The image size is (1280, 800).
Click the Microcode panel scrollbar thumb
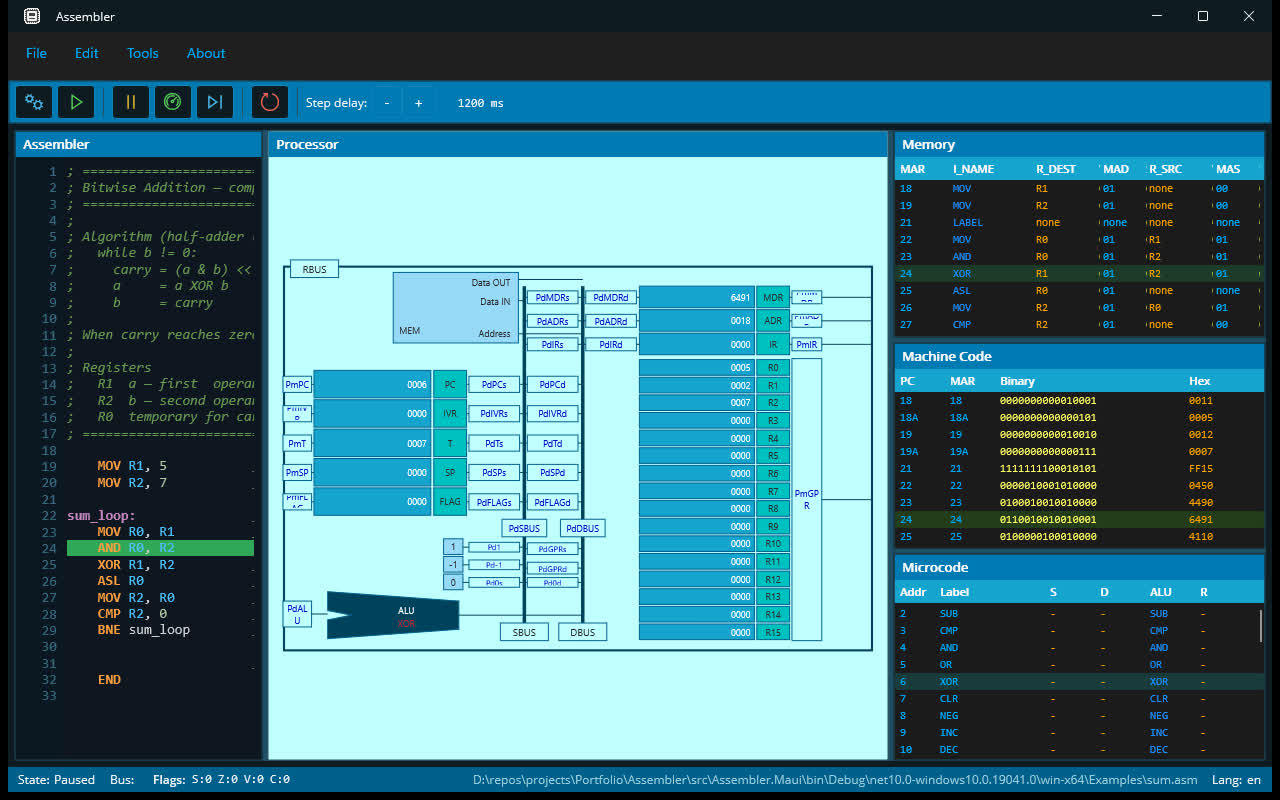(x=1260, y=626)
